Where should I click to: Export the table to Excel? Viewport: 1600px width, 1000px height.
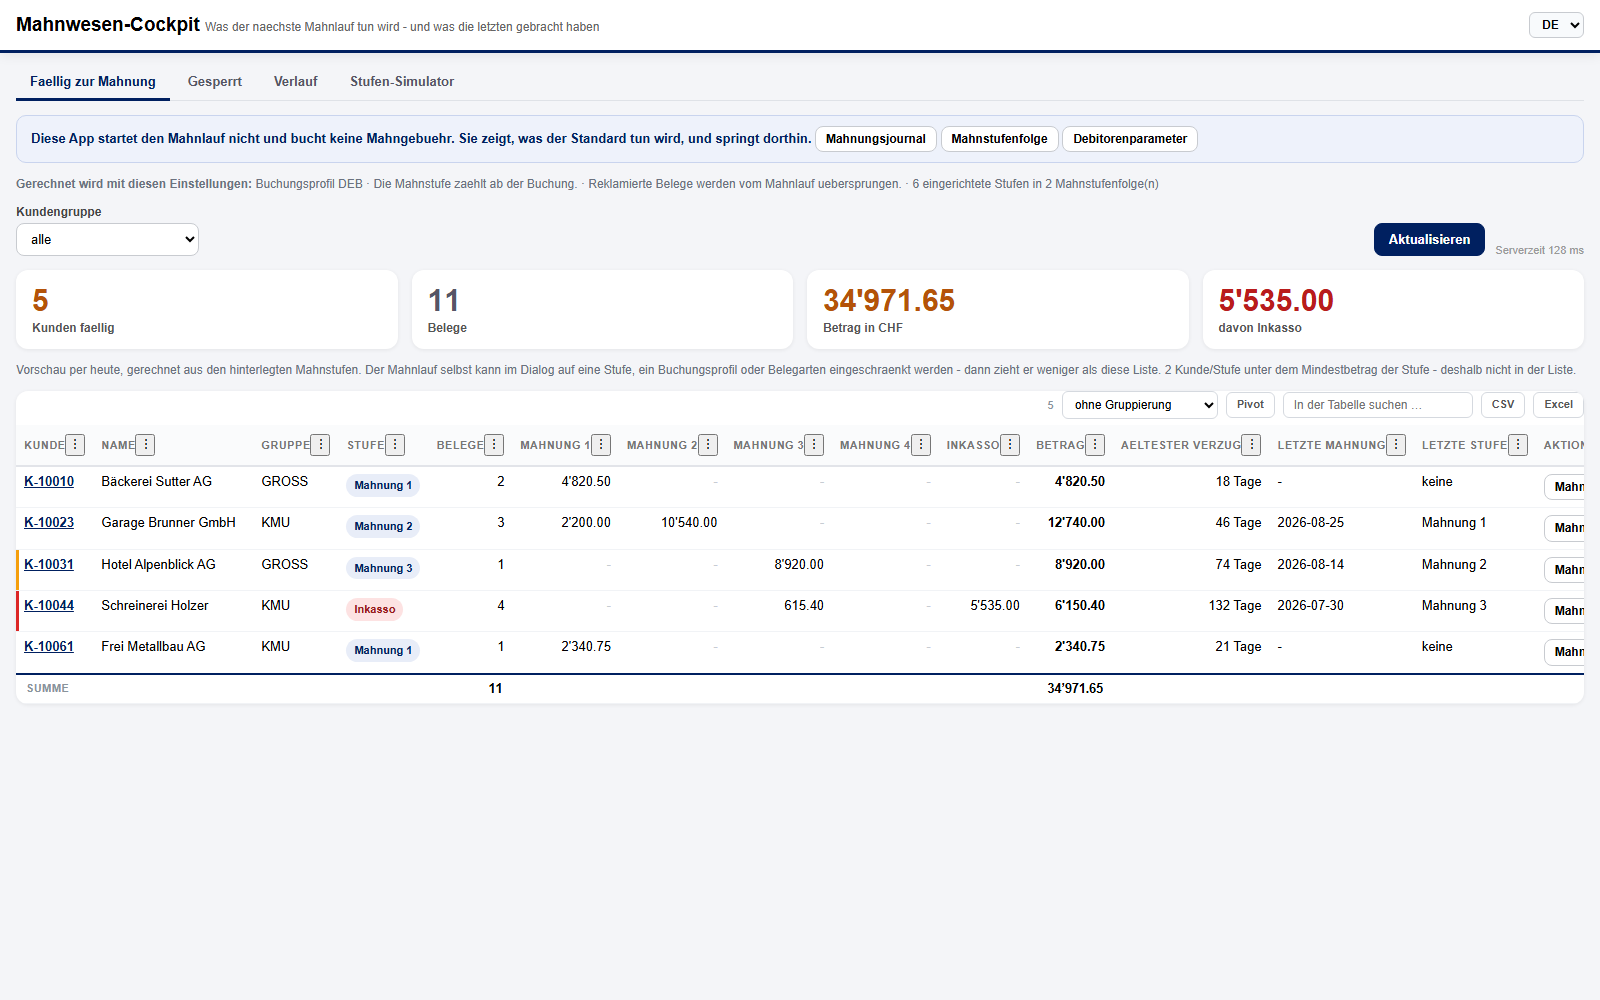click(1558, 405)
